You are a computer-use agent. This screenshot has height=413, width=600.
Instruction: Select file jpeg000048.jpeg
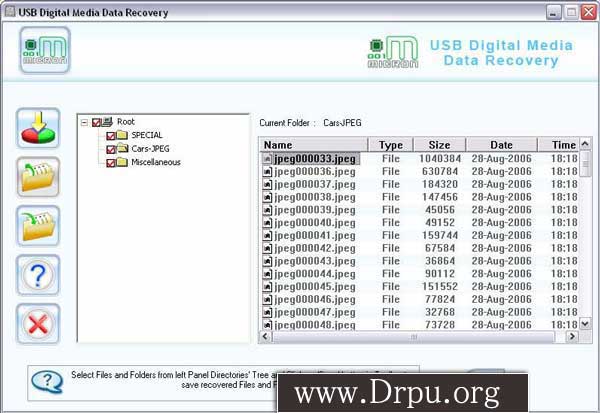tap(315, 325)
